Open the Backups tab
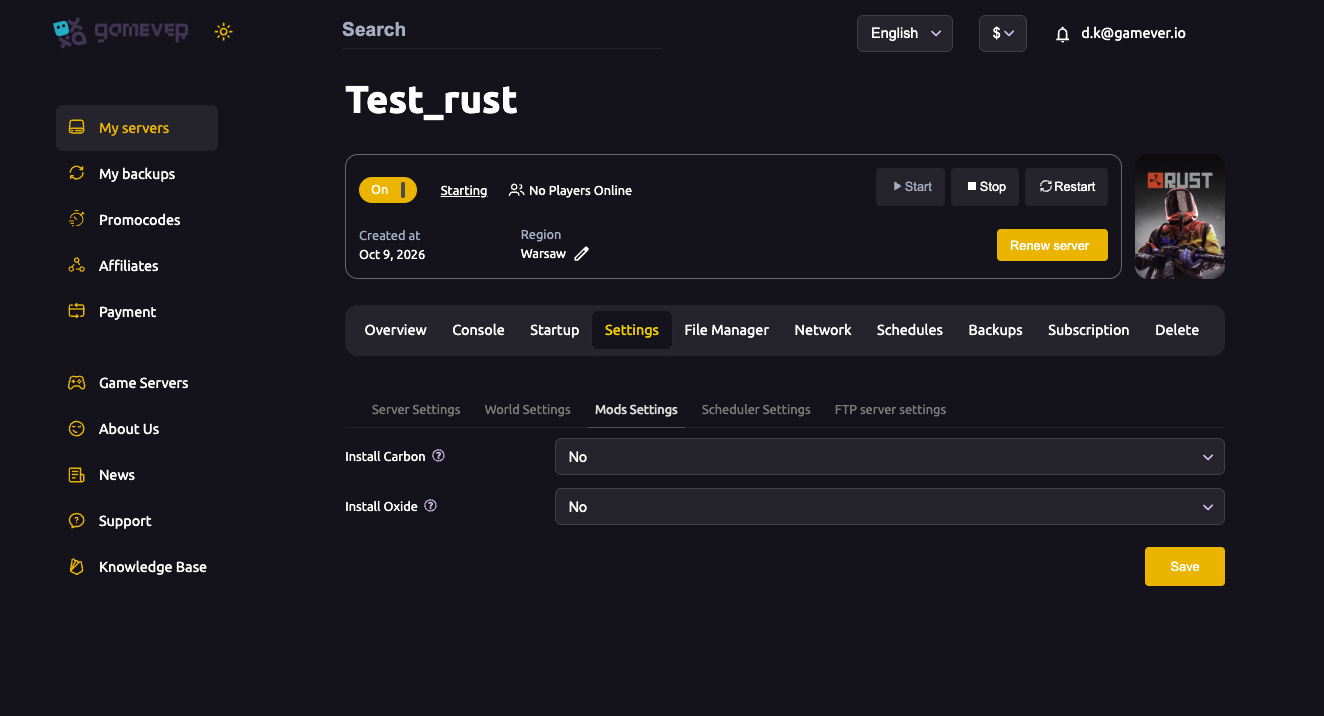The image size is (1324, 716). pyautogui.click(x=995, y=330)
